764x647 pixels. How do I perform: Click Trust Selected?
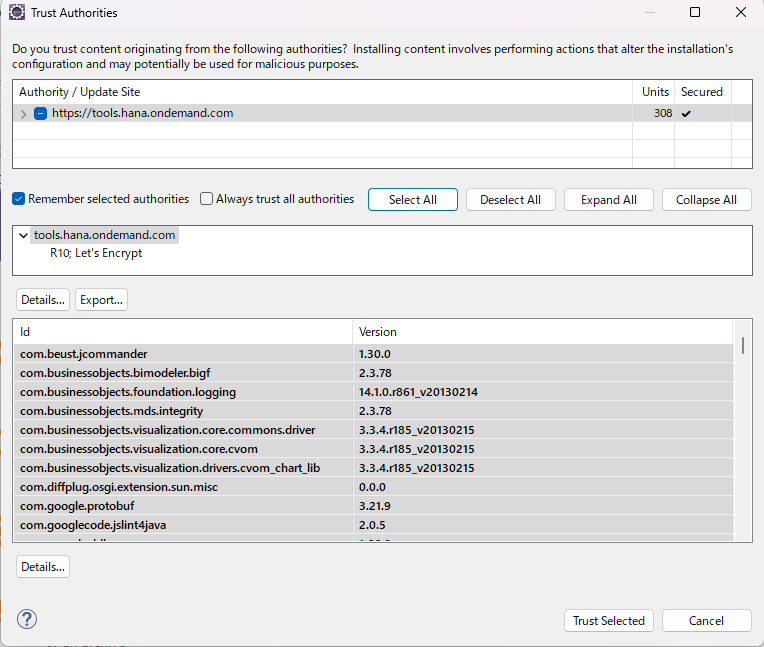point(609,621)
